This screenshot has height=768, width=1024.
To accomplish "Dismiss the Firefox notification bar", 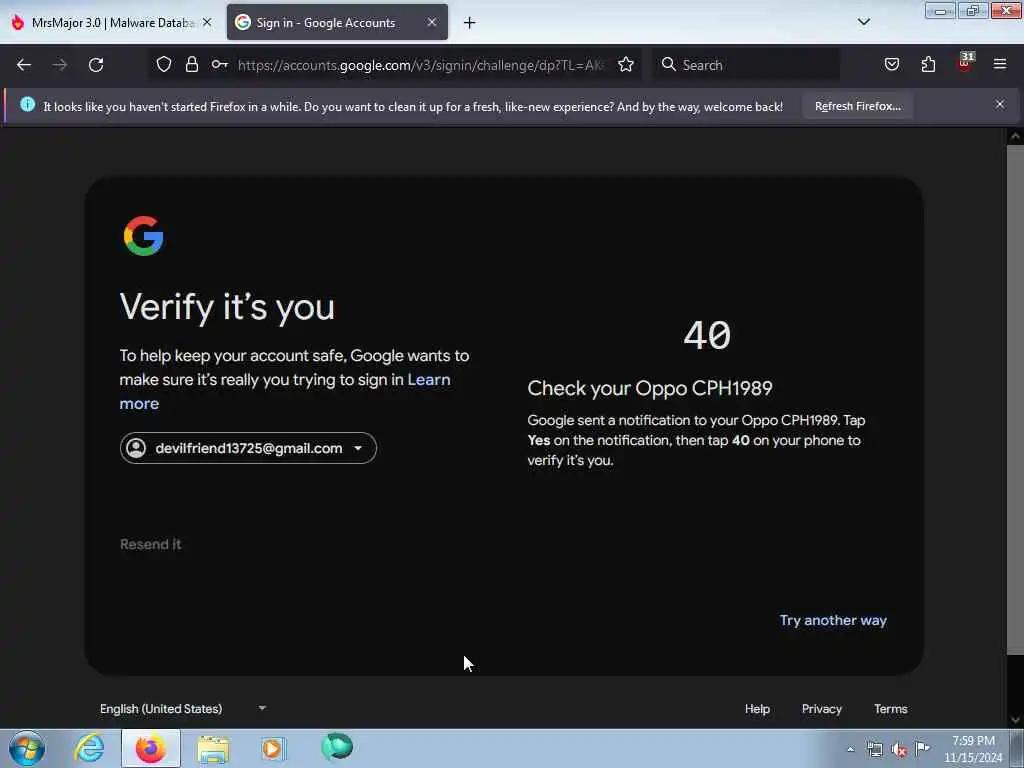I will (1000, 104).
